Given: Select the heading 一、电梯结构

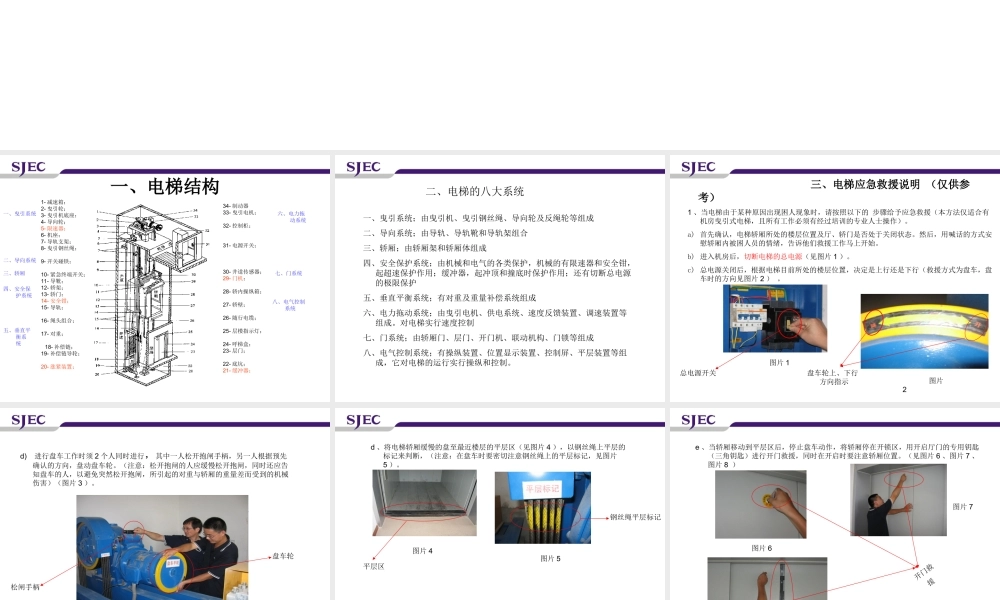Looking at the screenshot, I should pyautogui.click(x=165, y=187).
